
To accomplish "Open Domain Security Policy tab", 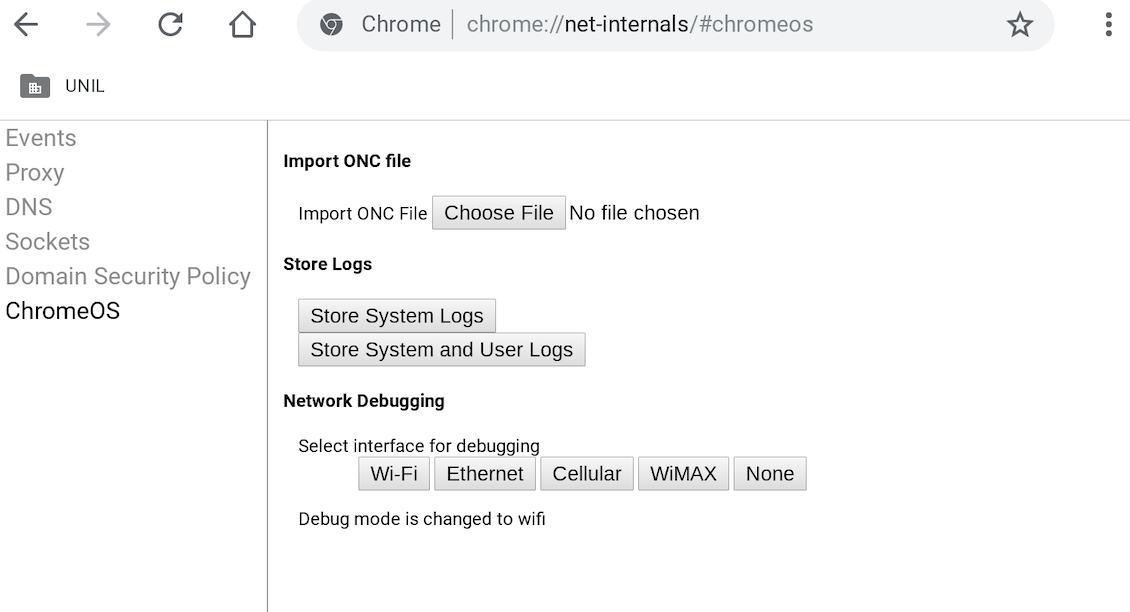I will click(x=128, y=276).
